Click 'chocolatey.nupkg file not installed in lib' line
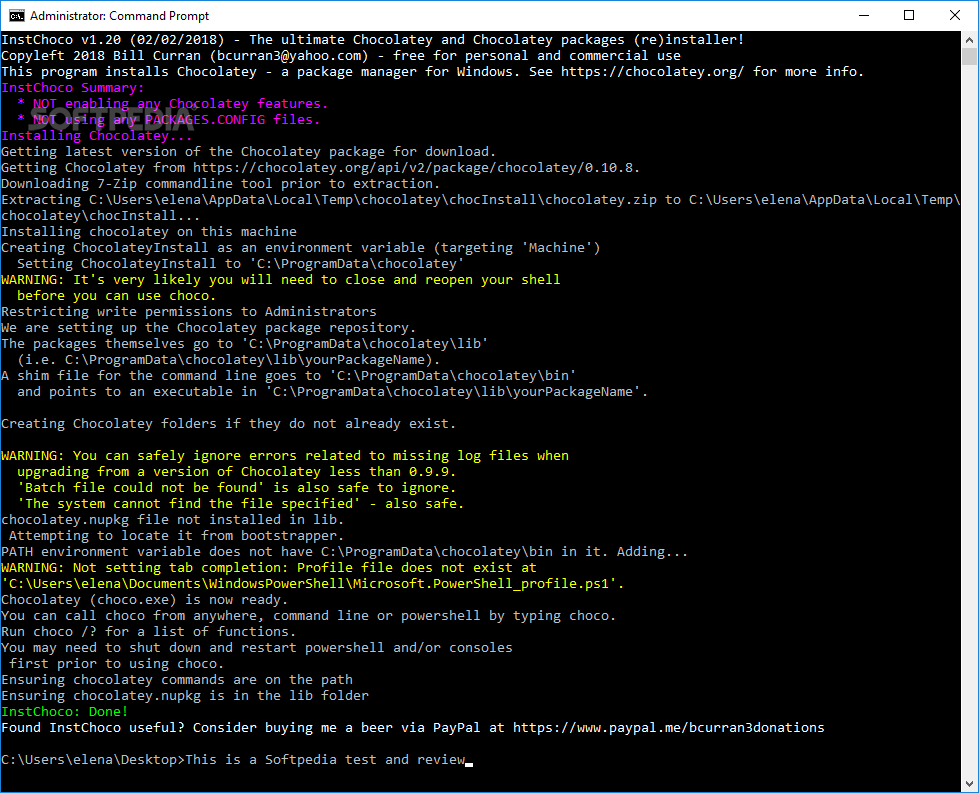The image size is (979, 793). [172, 520]
